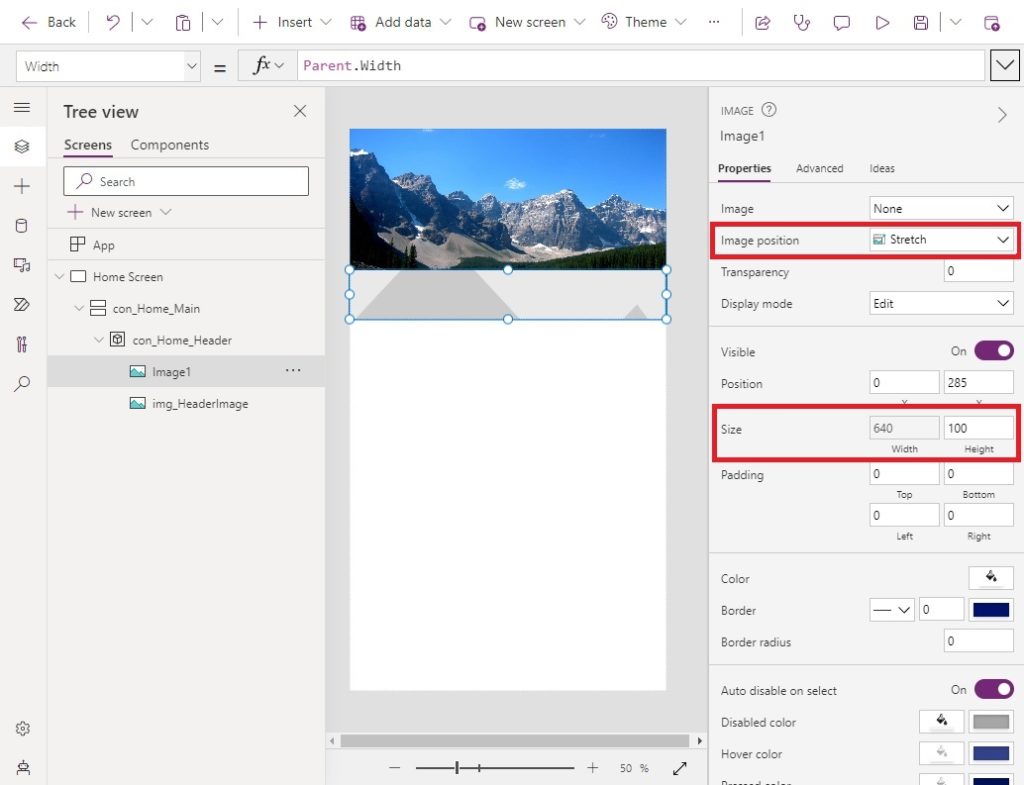1024x785 pixels.
Task: Click the Back button in the top toolbar
Action: 47,21
